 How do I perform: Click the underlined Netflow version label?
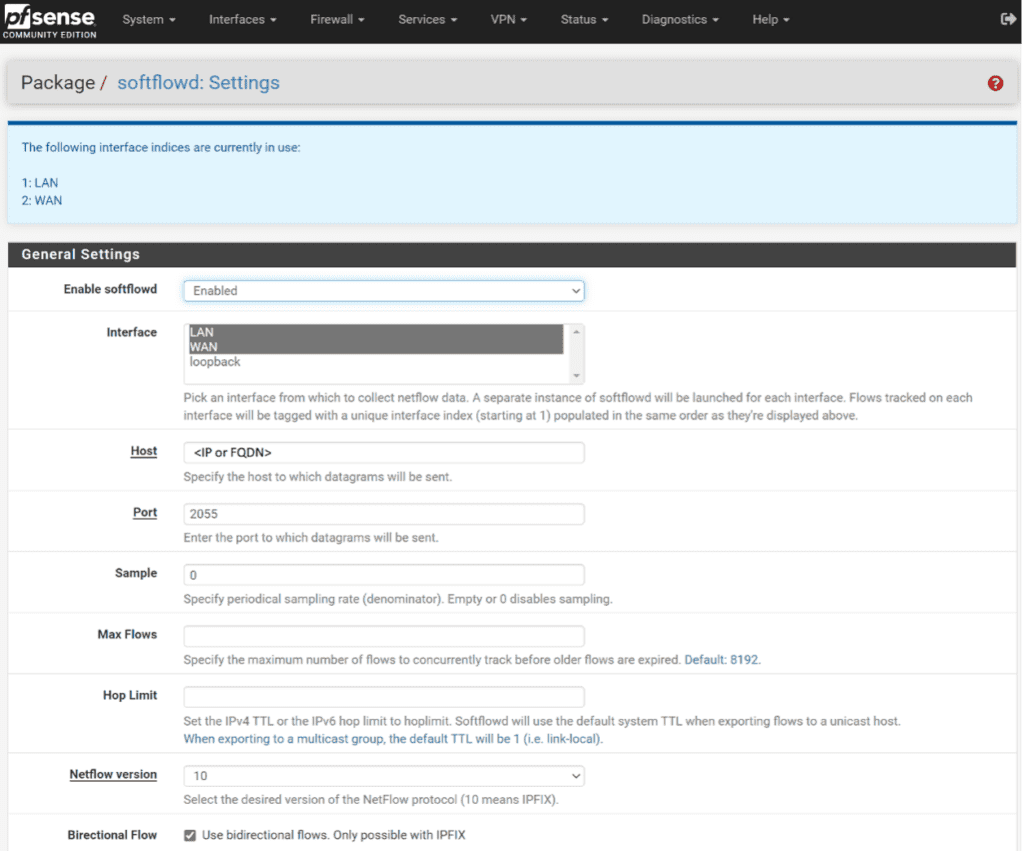click(x=114, y=774)
